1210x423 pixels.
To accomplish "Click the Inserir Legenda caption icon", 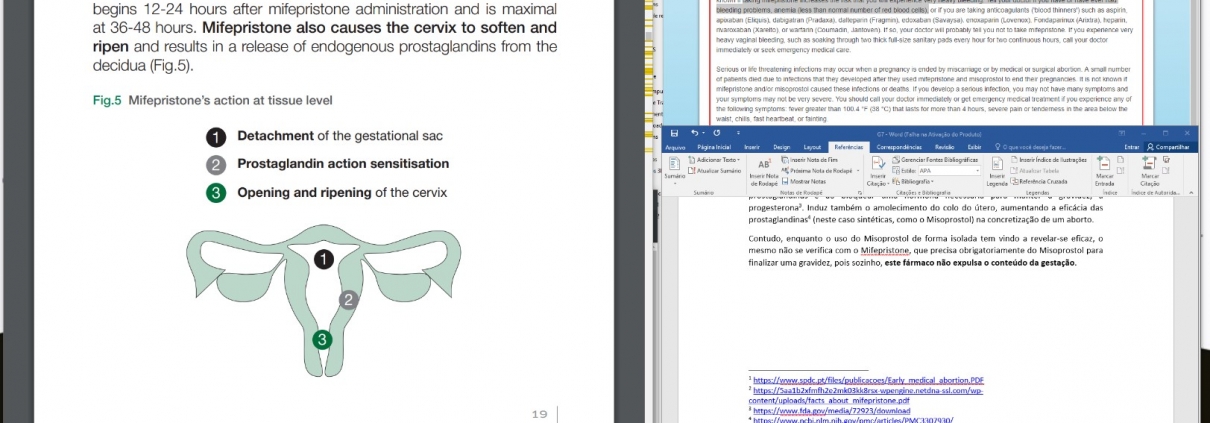I will (997, 165).
